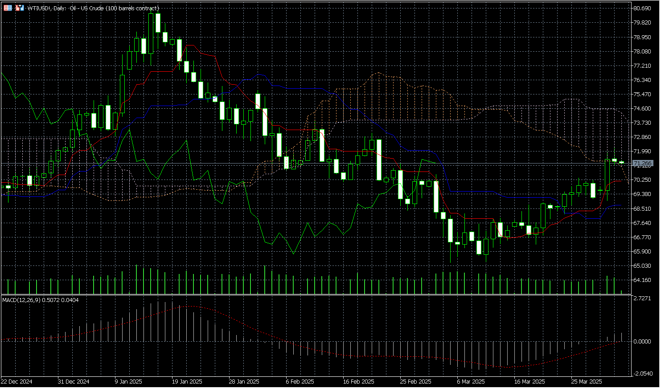Click the 72.860 price axis label
Screen dimensions: 660x388
point(642,137)
